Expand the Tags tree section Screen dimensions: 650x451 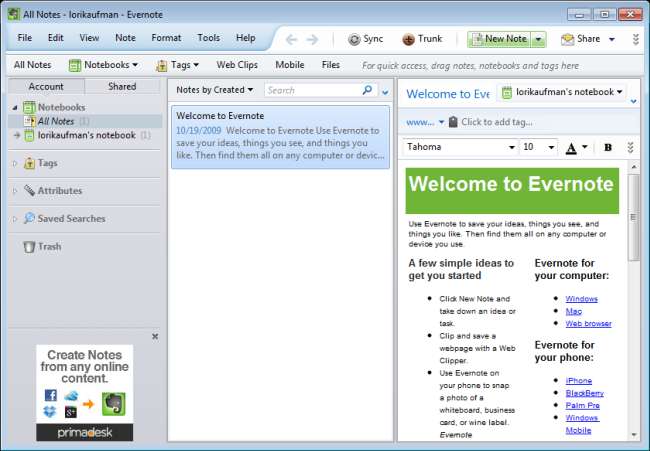pyautogui.click(x=15, y=163)
